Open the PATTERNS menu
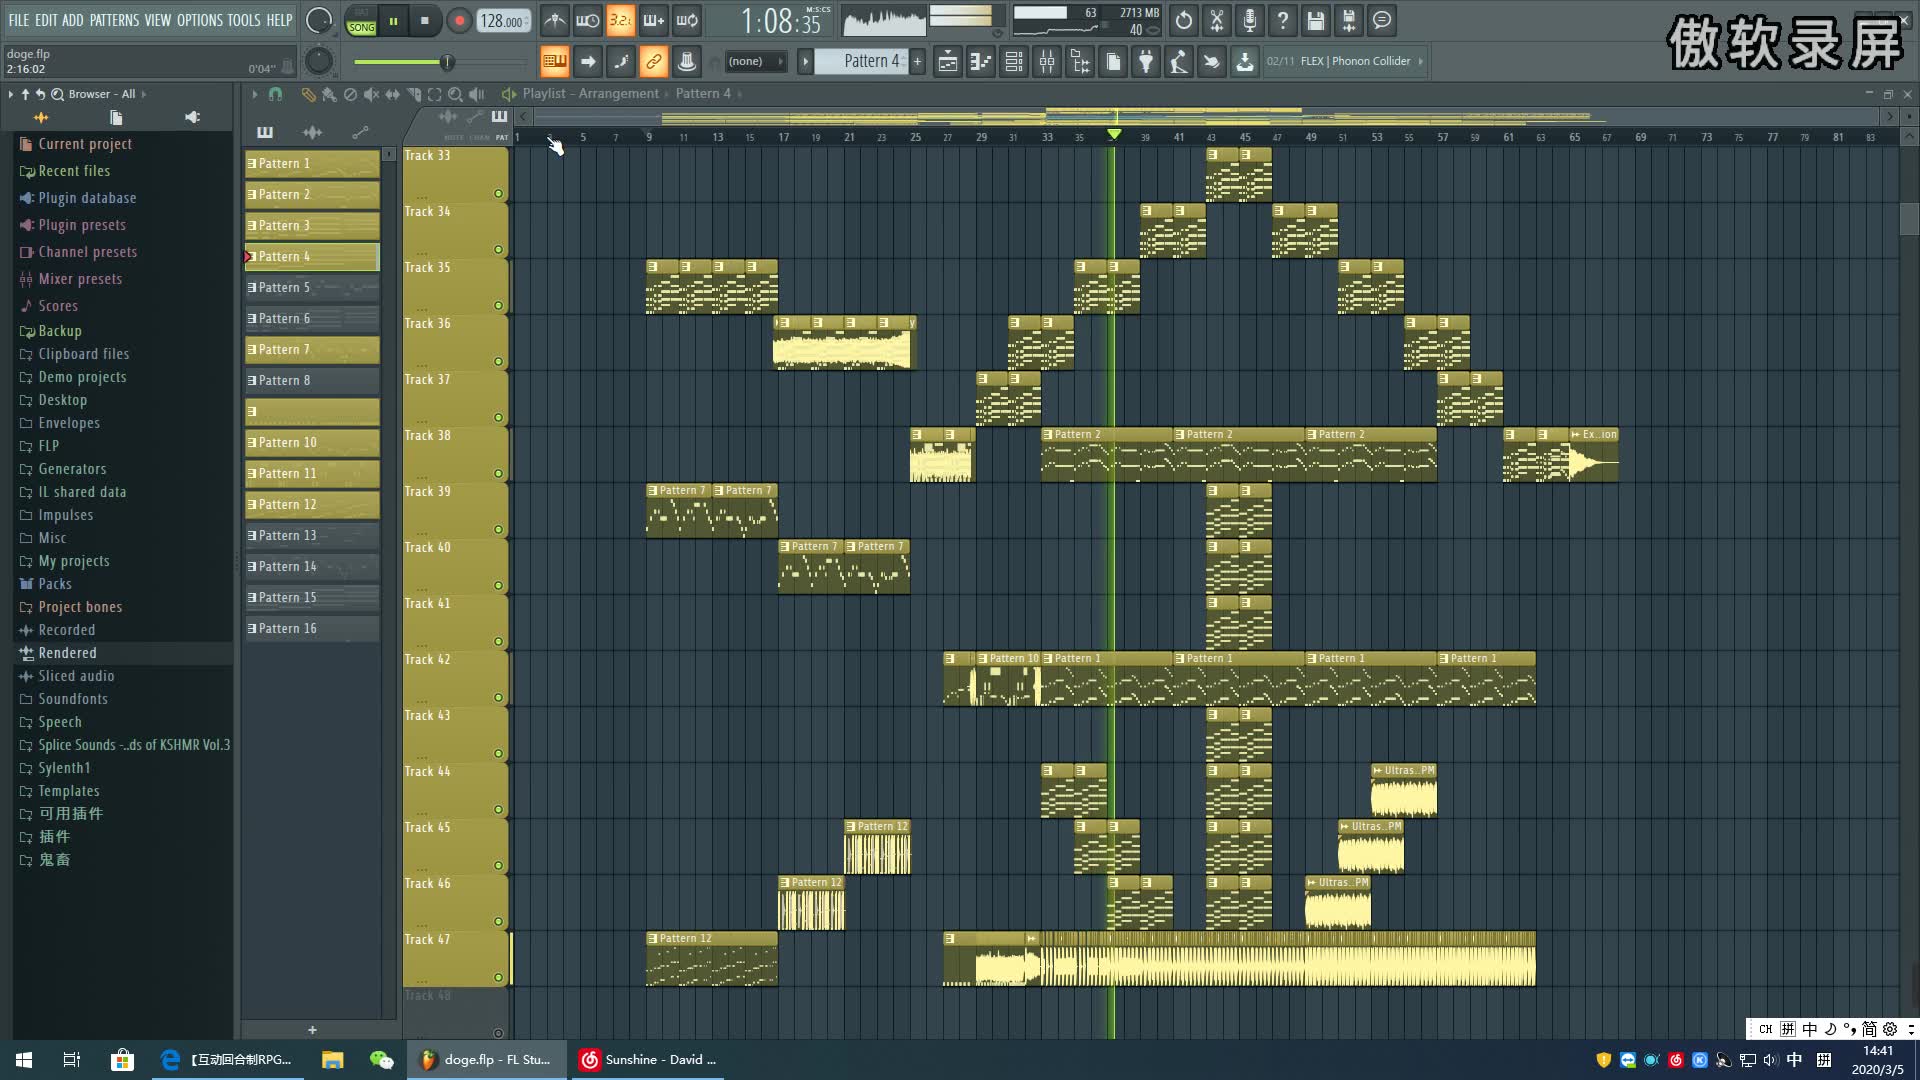Screen dimensions: 1920x1080 114,19
